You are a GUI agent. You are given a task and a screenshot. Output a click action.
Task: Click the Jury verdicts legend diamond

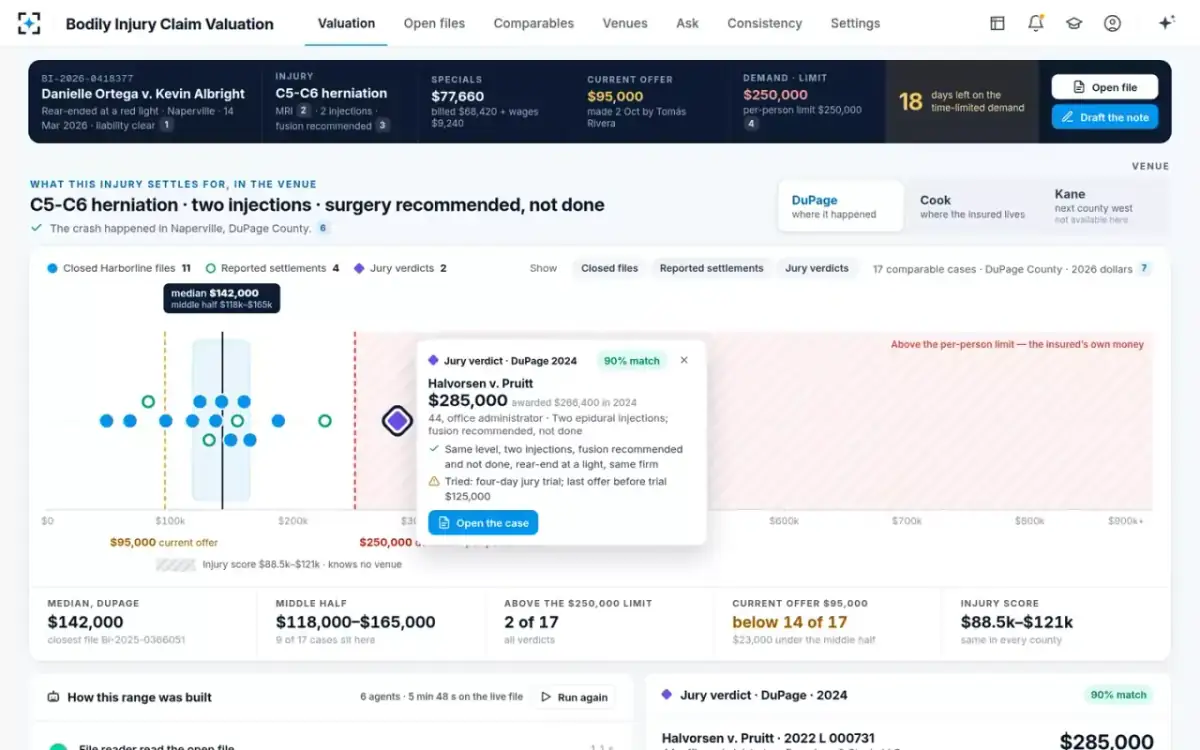(x=358, y=268)
